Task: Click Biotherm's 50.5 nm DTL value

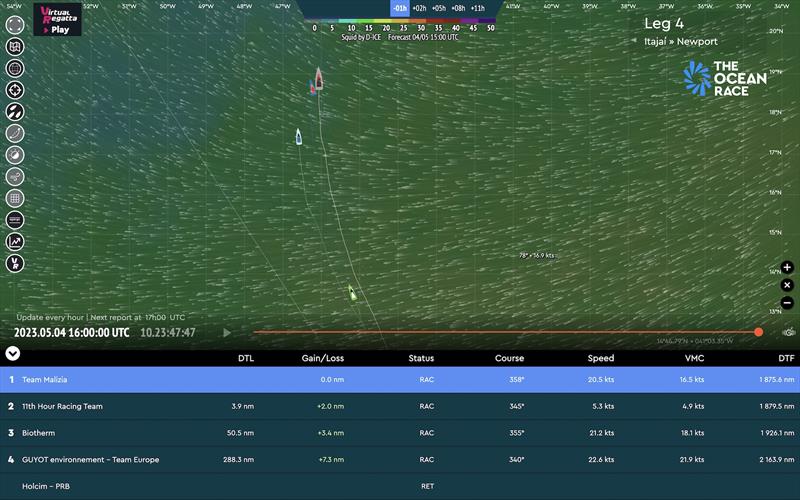Action: (240, 433)
